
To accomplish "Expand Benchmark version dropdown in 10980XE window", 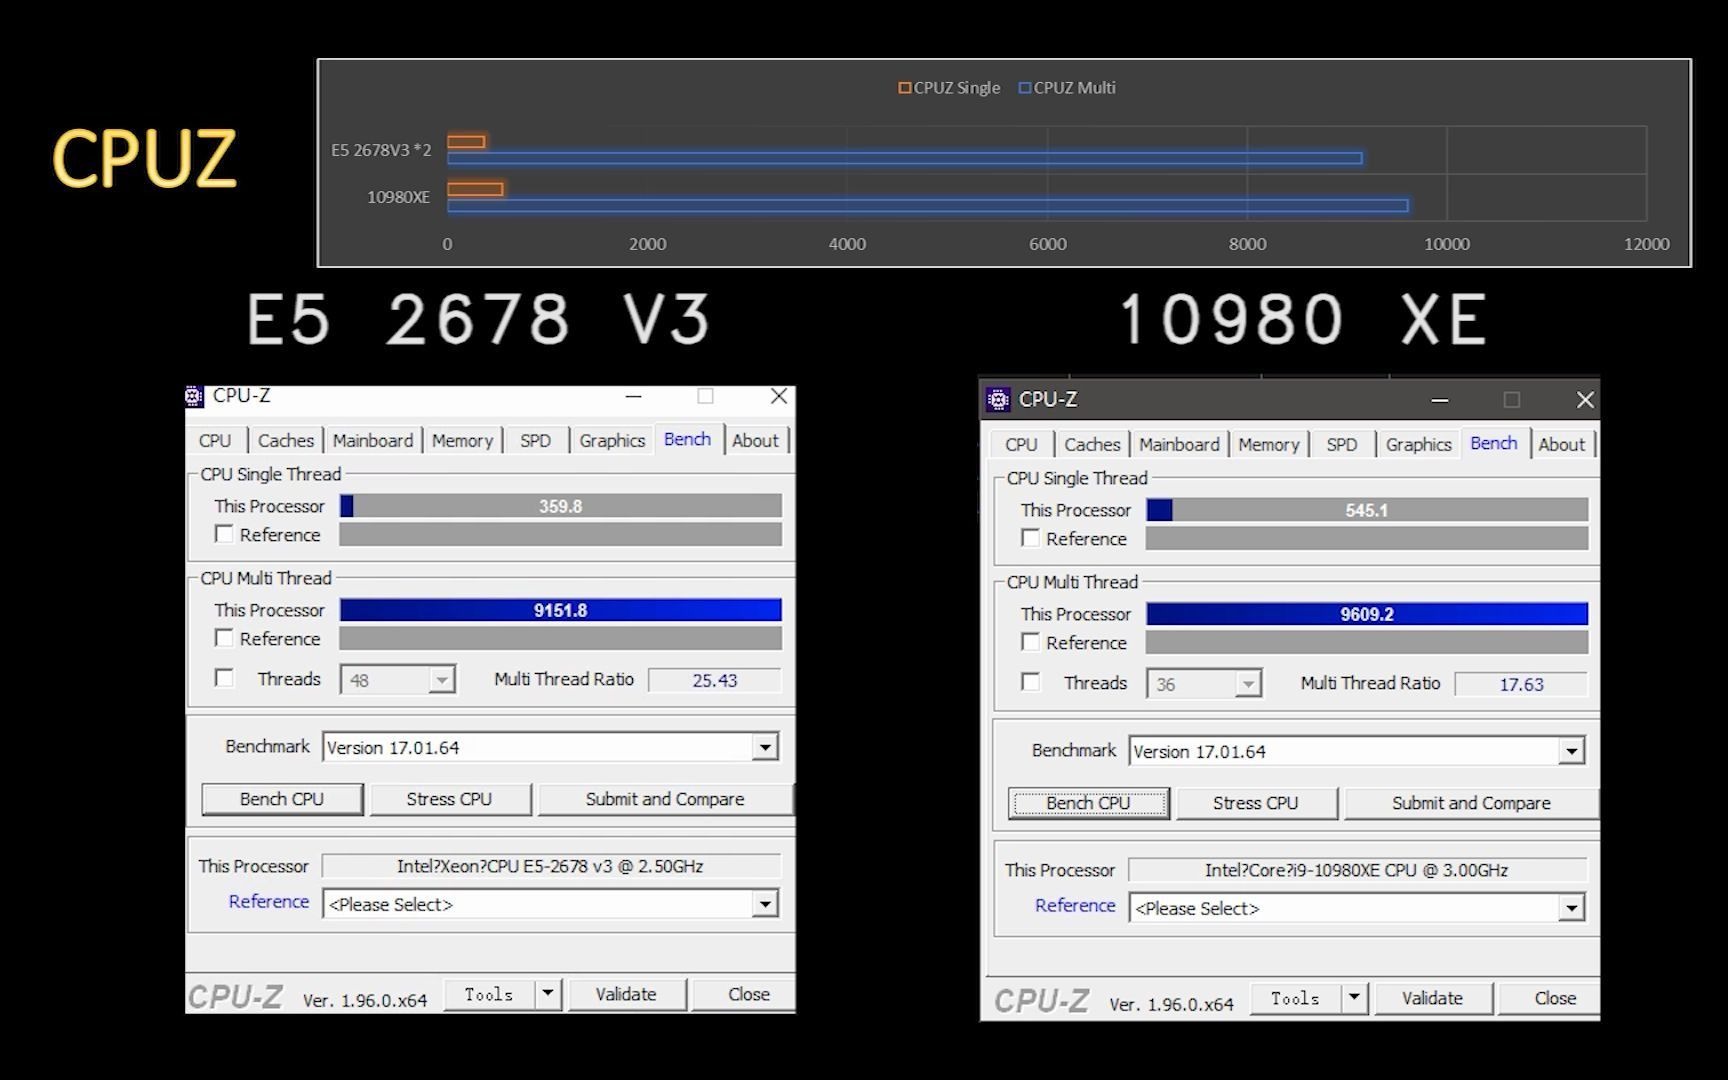I will pos(1571,751).
